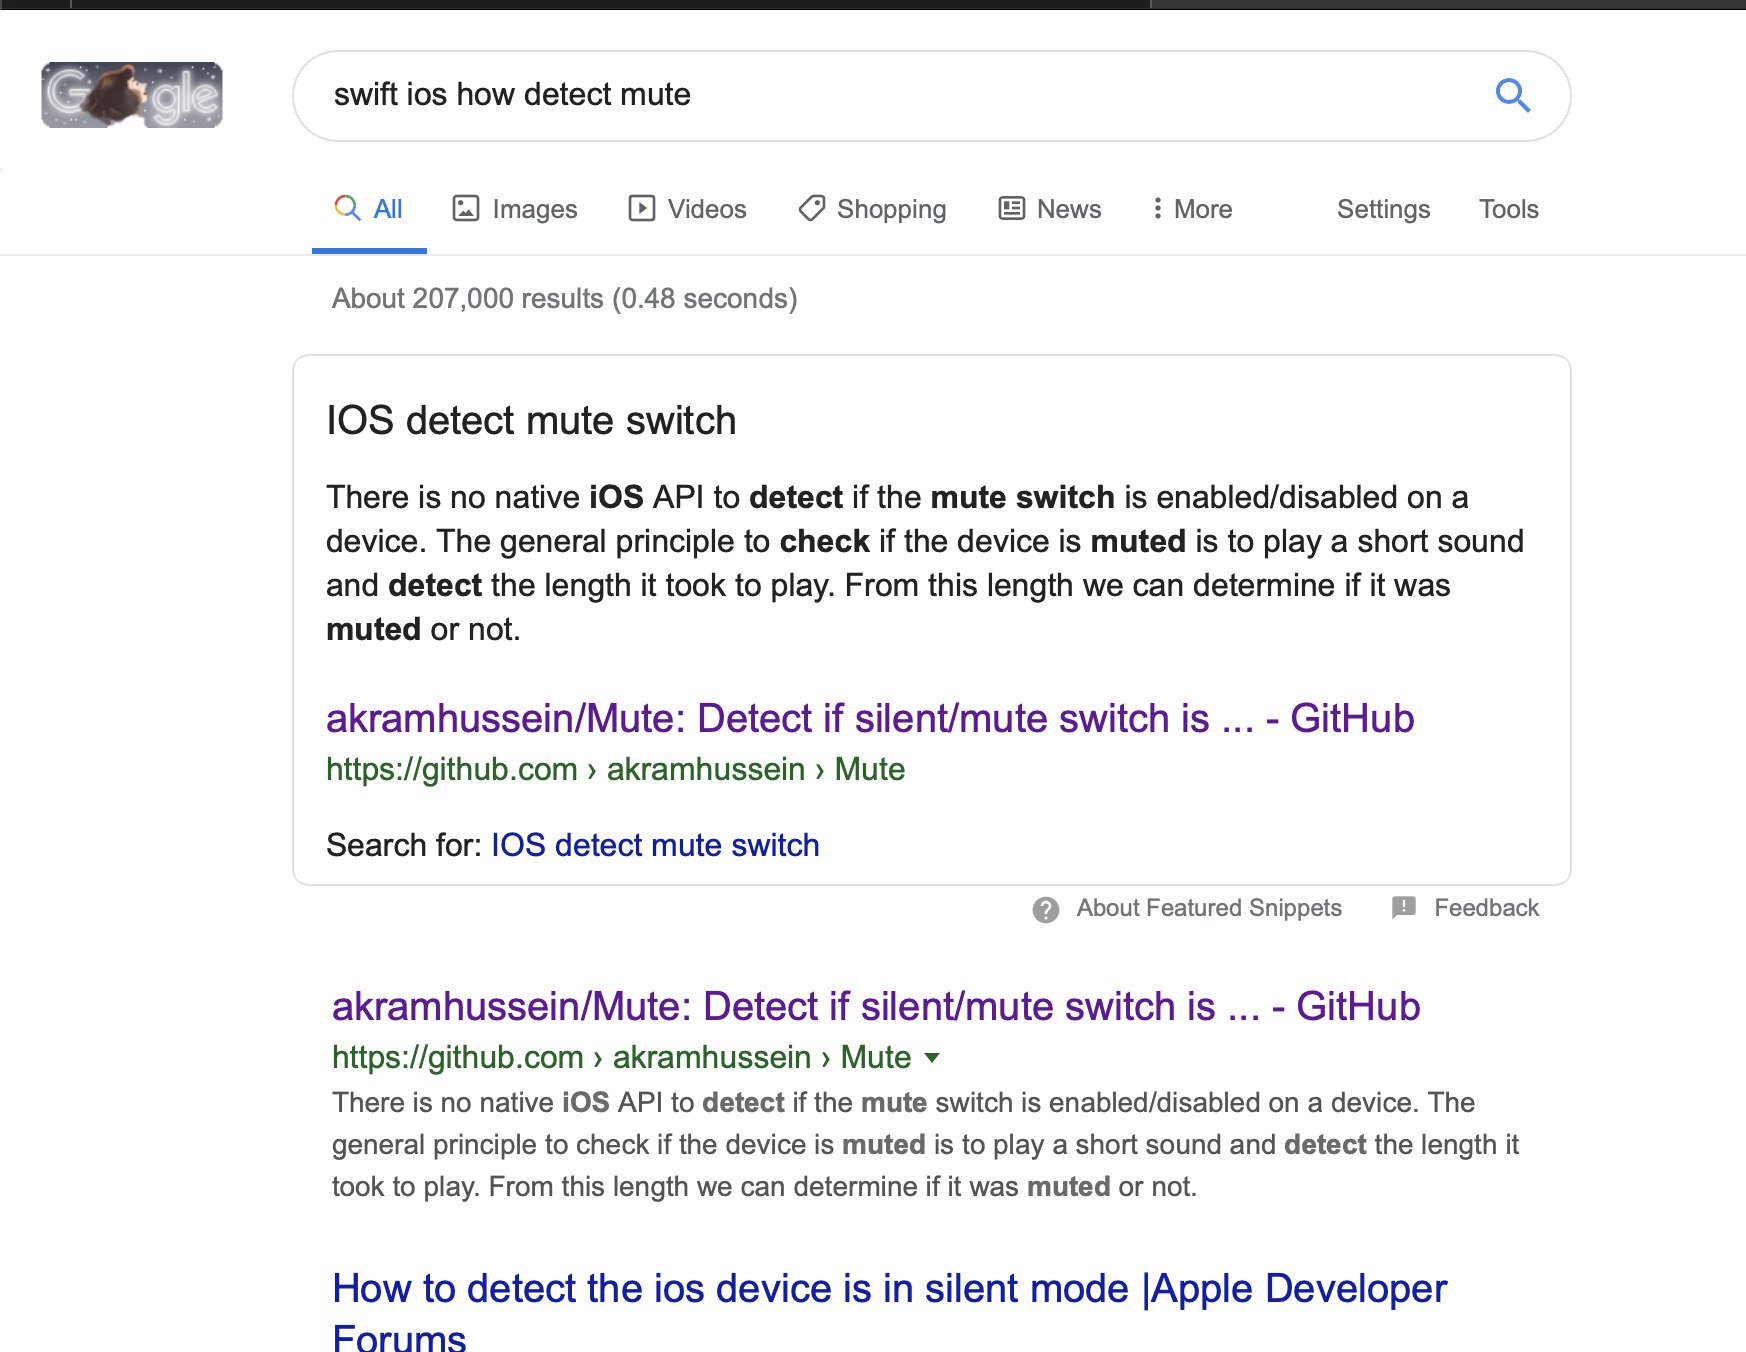Open About Featured Snippets
The image size is (1746, 1352).
(x=1209, y=908)
